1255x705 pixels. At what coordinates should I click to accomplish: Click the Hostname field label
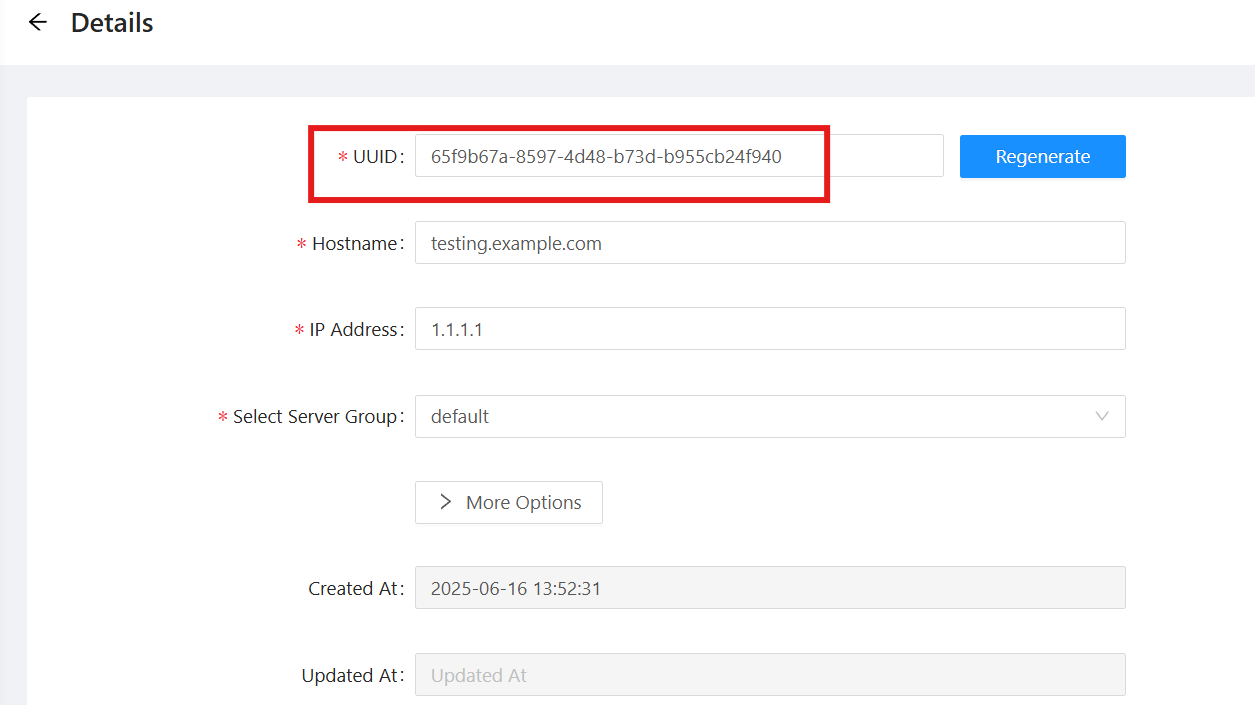click(354, 243)
